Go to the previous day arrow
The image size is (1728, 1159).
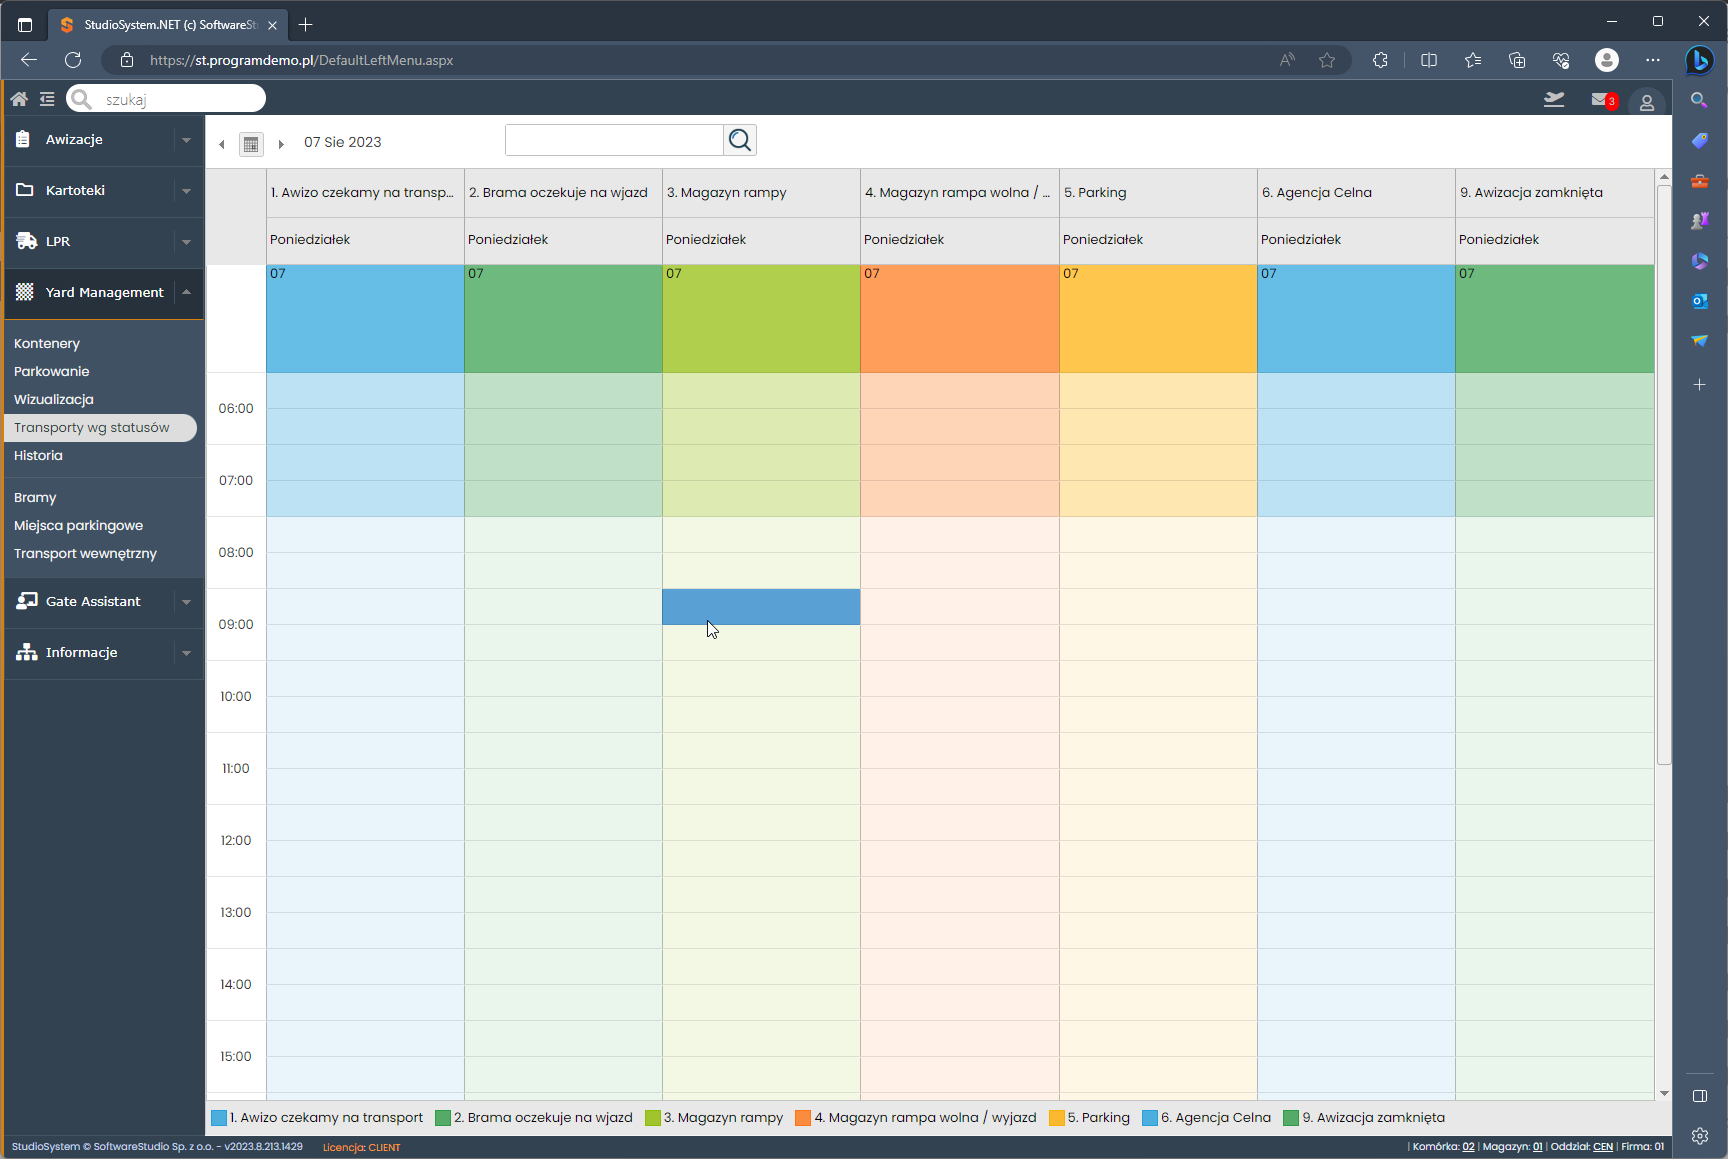tap(222, 144)
